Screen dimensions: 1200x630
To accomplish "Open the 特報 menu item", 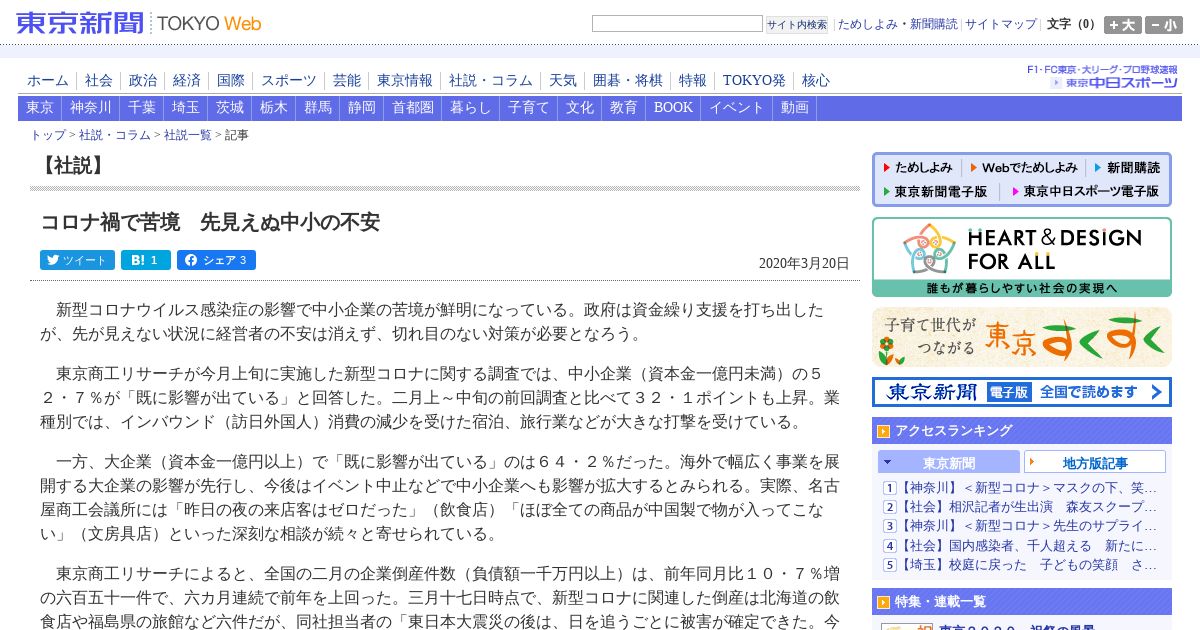I will pos(693,81).
